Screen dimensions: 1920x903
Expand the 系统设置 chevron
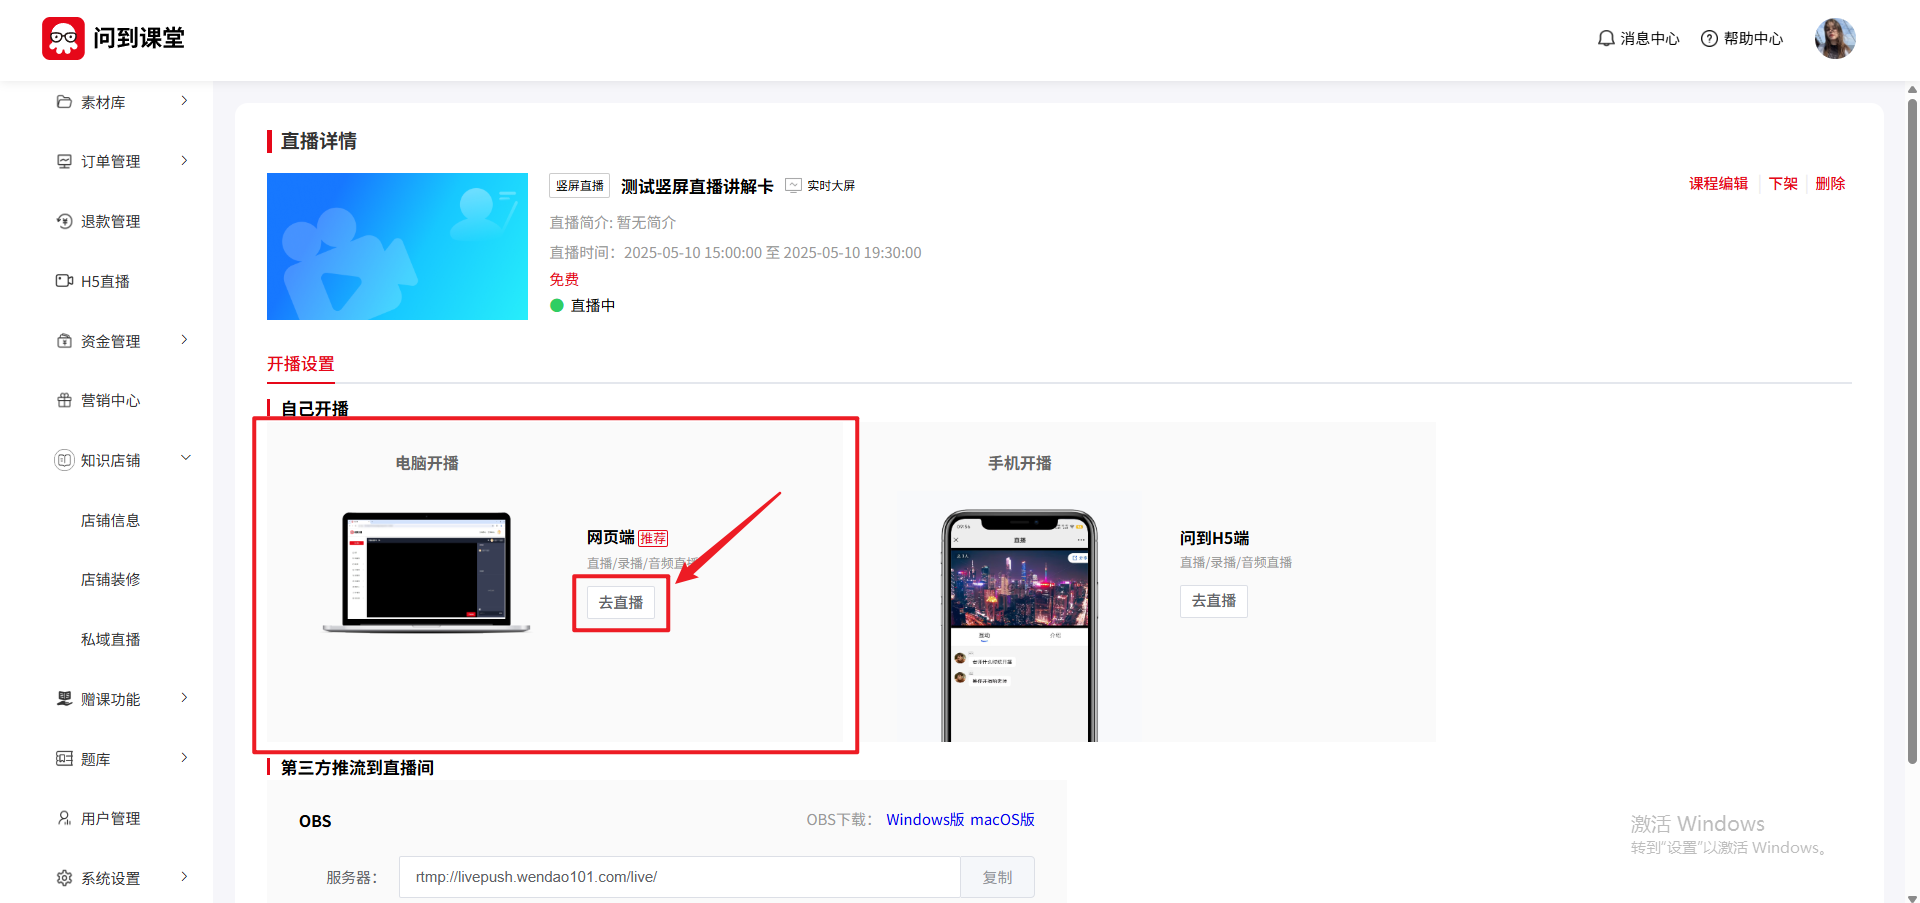pos(184,877)
